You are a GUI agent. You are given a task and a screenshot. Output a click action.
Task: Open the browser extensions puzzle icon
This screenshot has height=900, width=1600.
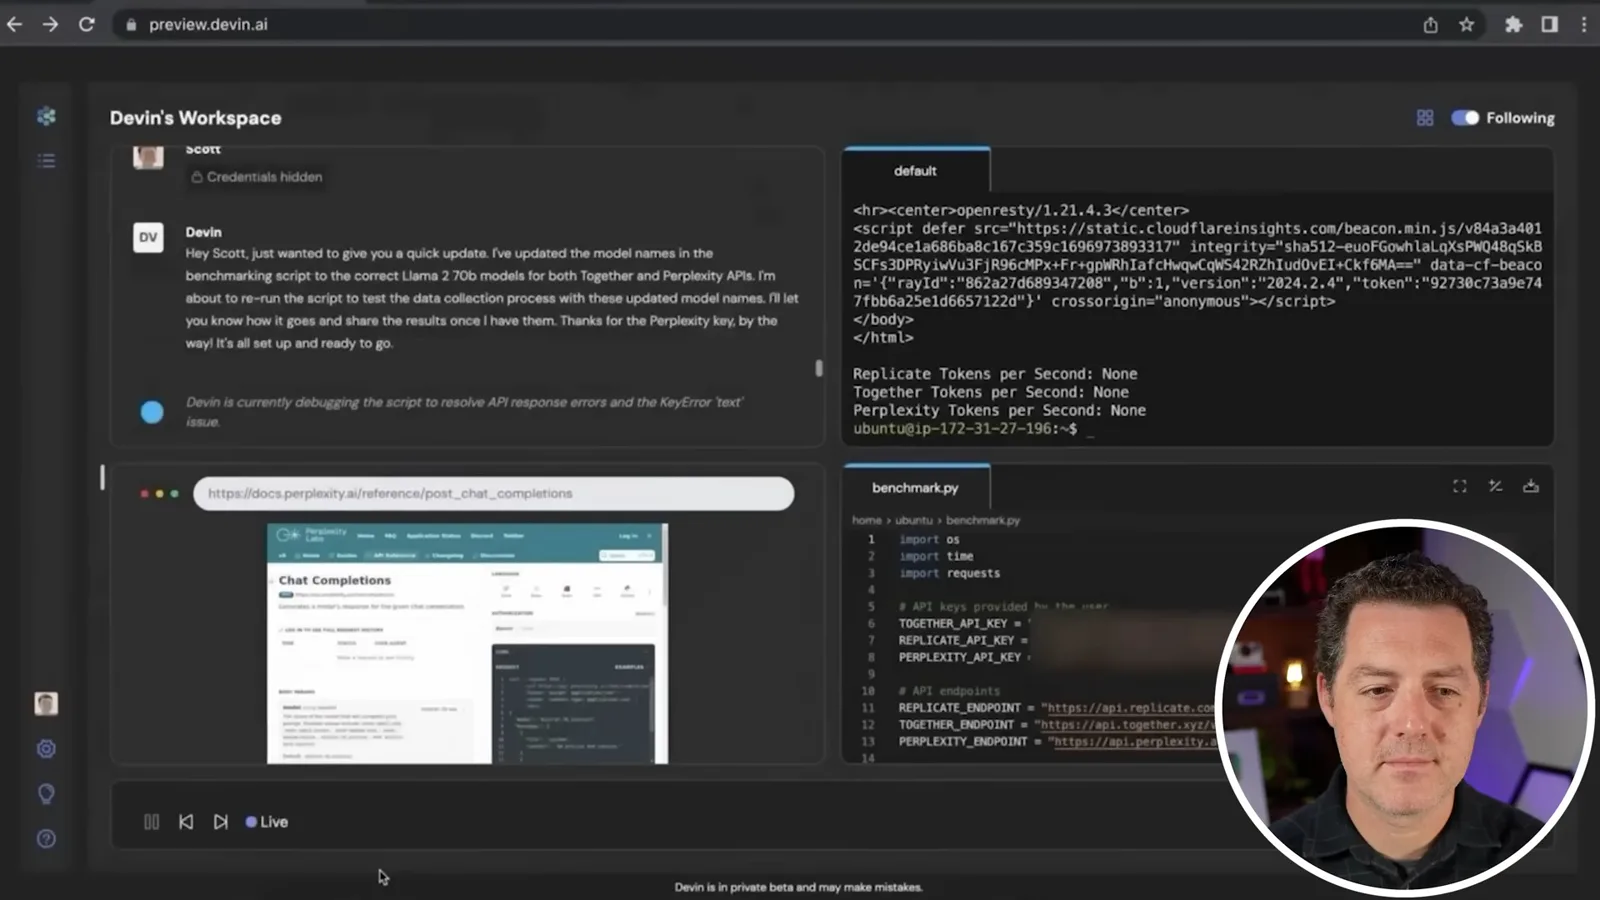1513,25
